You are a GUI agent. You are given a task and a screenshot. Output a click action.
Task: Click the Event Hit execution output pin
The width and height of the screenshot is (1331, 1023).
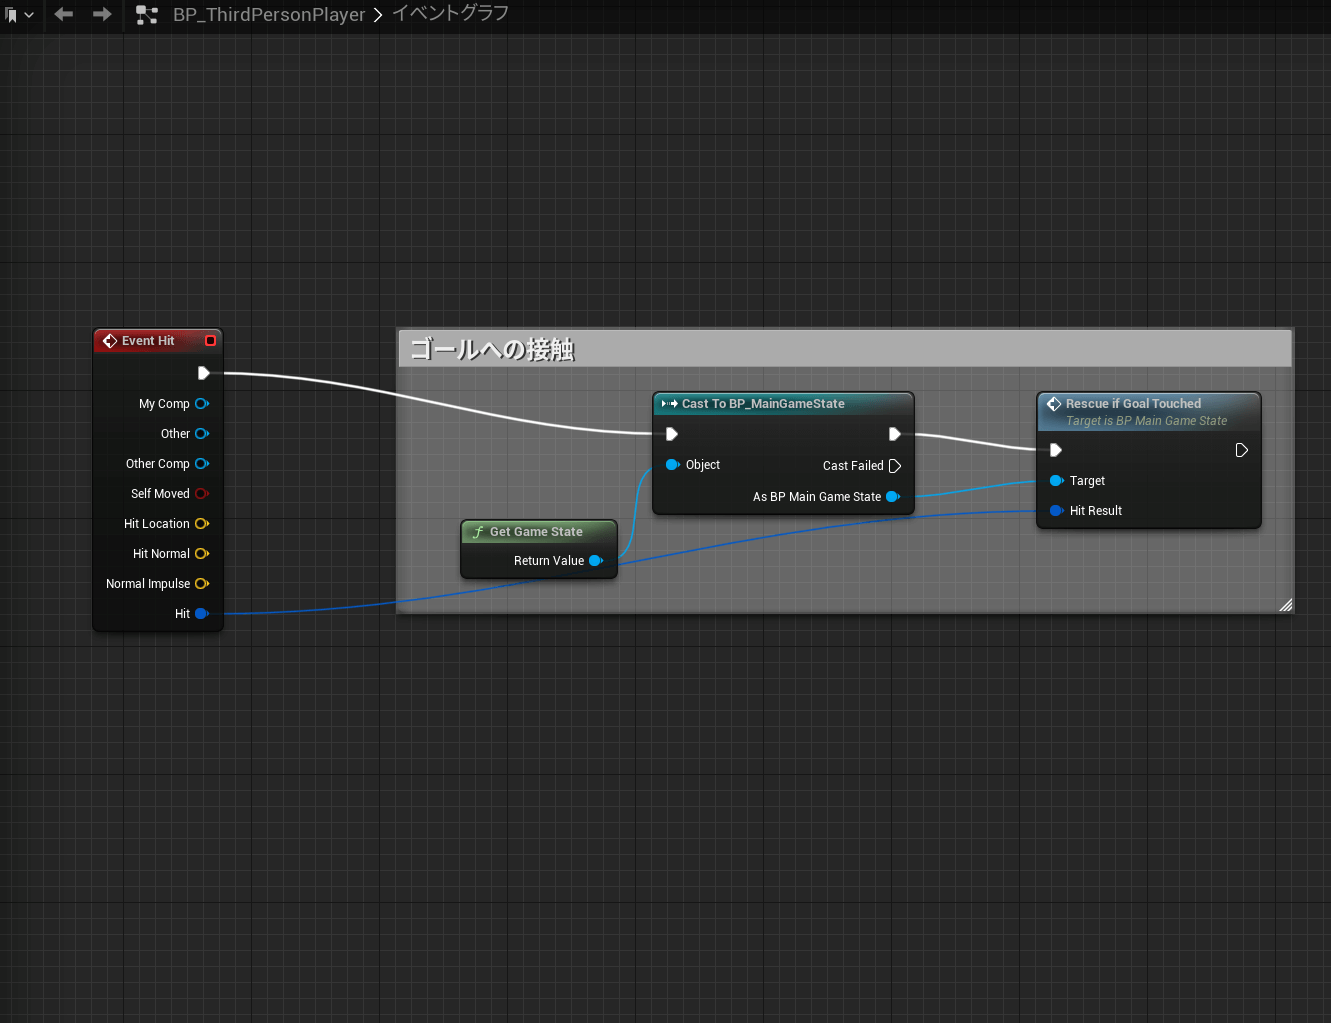click(203, 373)
